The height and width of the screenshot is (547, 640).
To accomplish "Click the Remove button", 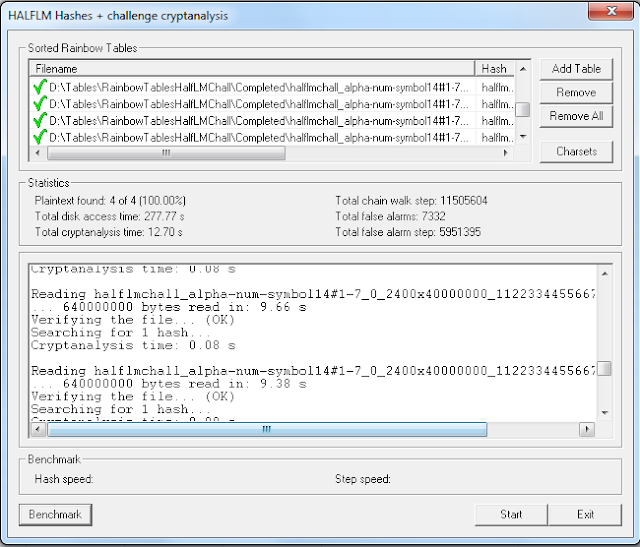I will [x=576, y=92].
